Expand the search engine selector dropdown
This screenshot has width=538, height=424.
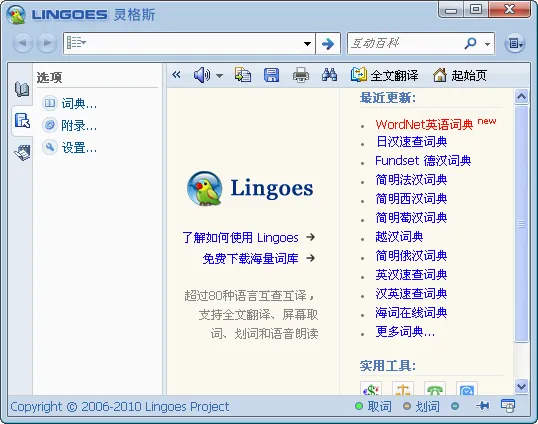pyautogui.click(x=487, y=44)
